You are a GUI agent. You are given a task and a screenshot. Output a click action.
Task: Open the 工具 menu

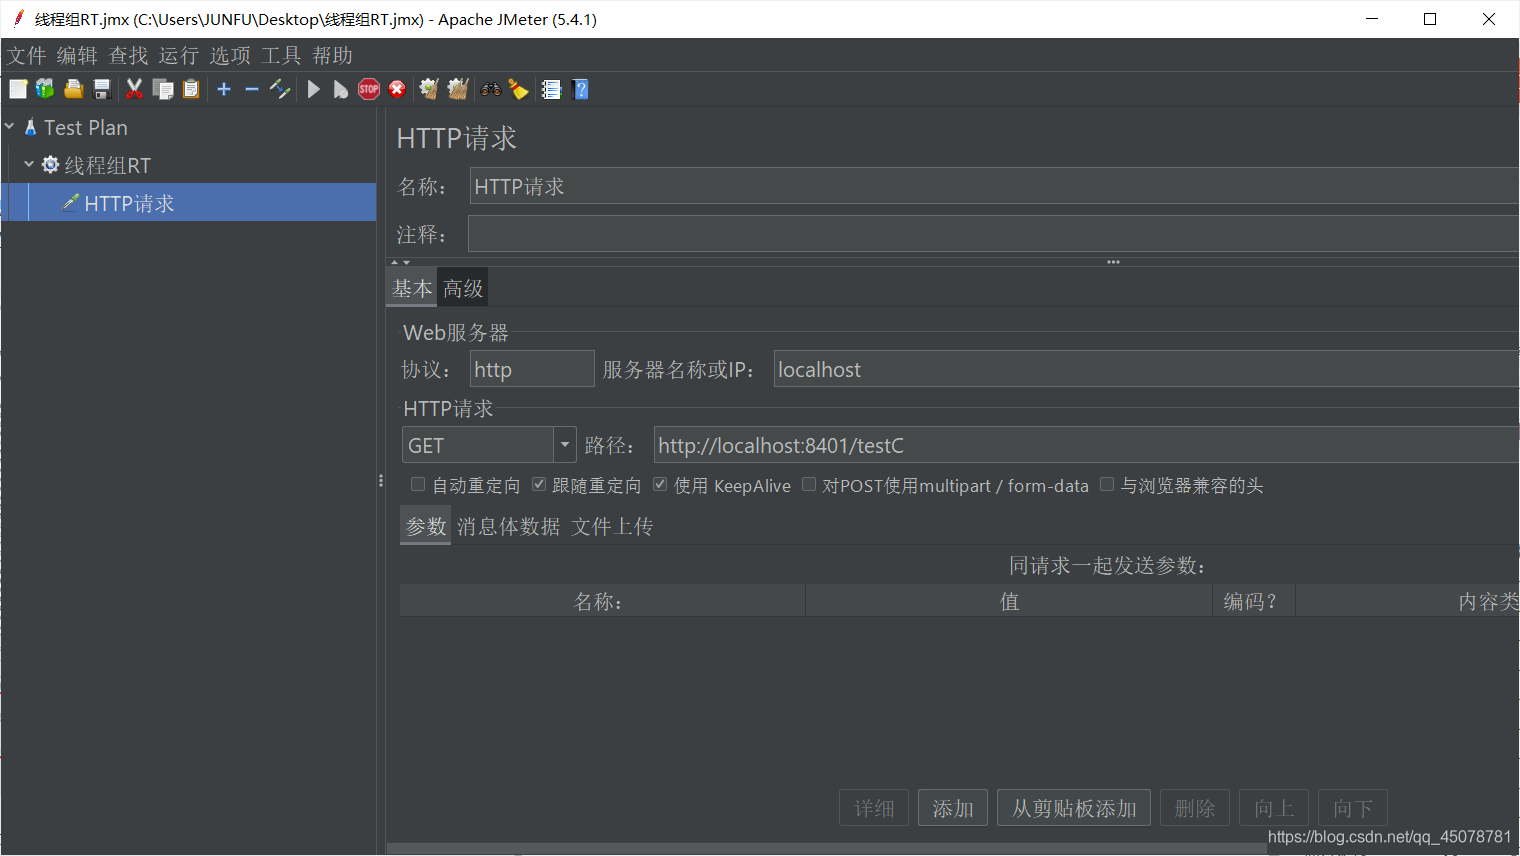pos(281,55)
